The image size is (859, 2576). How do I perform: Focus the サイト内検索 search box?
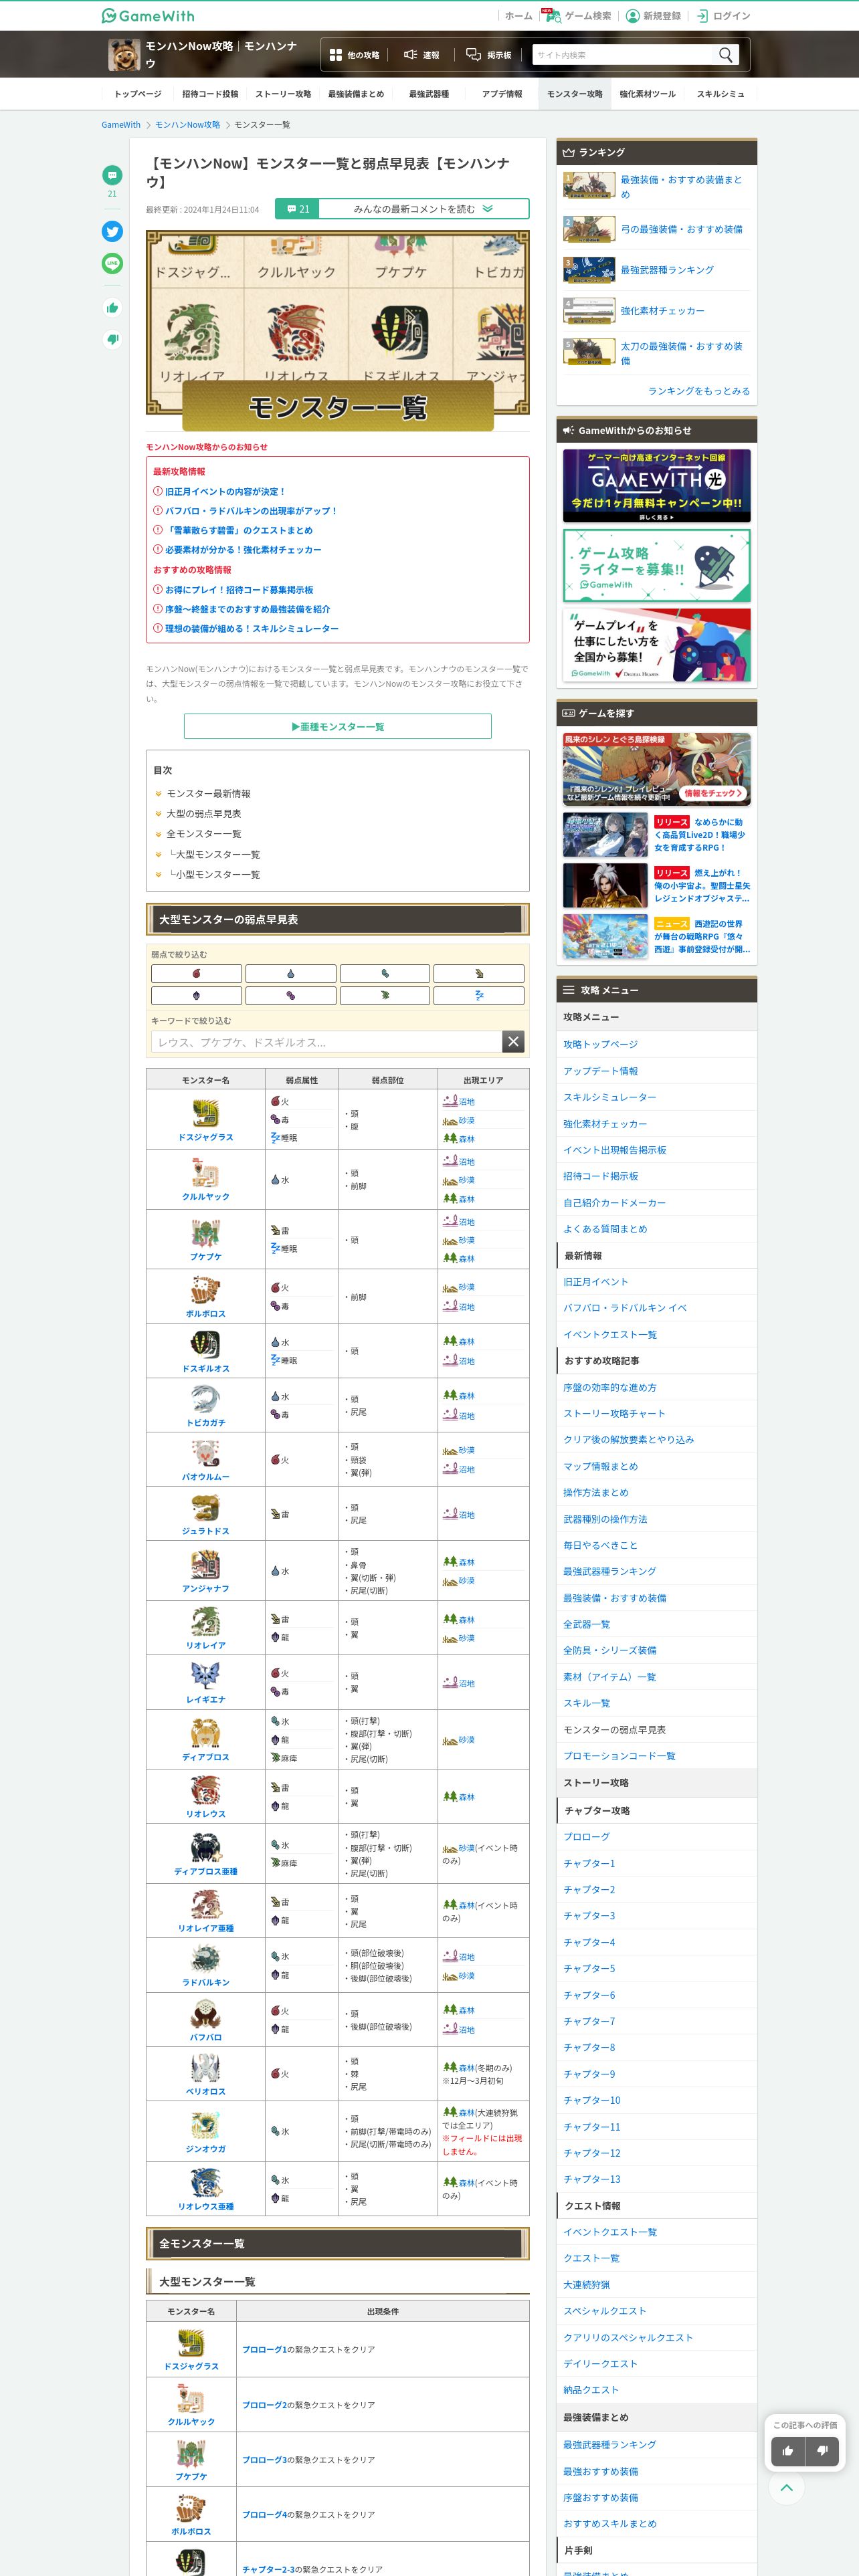click(624, 55)
